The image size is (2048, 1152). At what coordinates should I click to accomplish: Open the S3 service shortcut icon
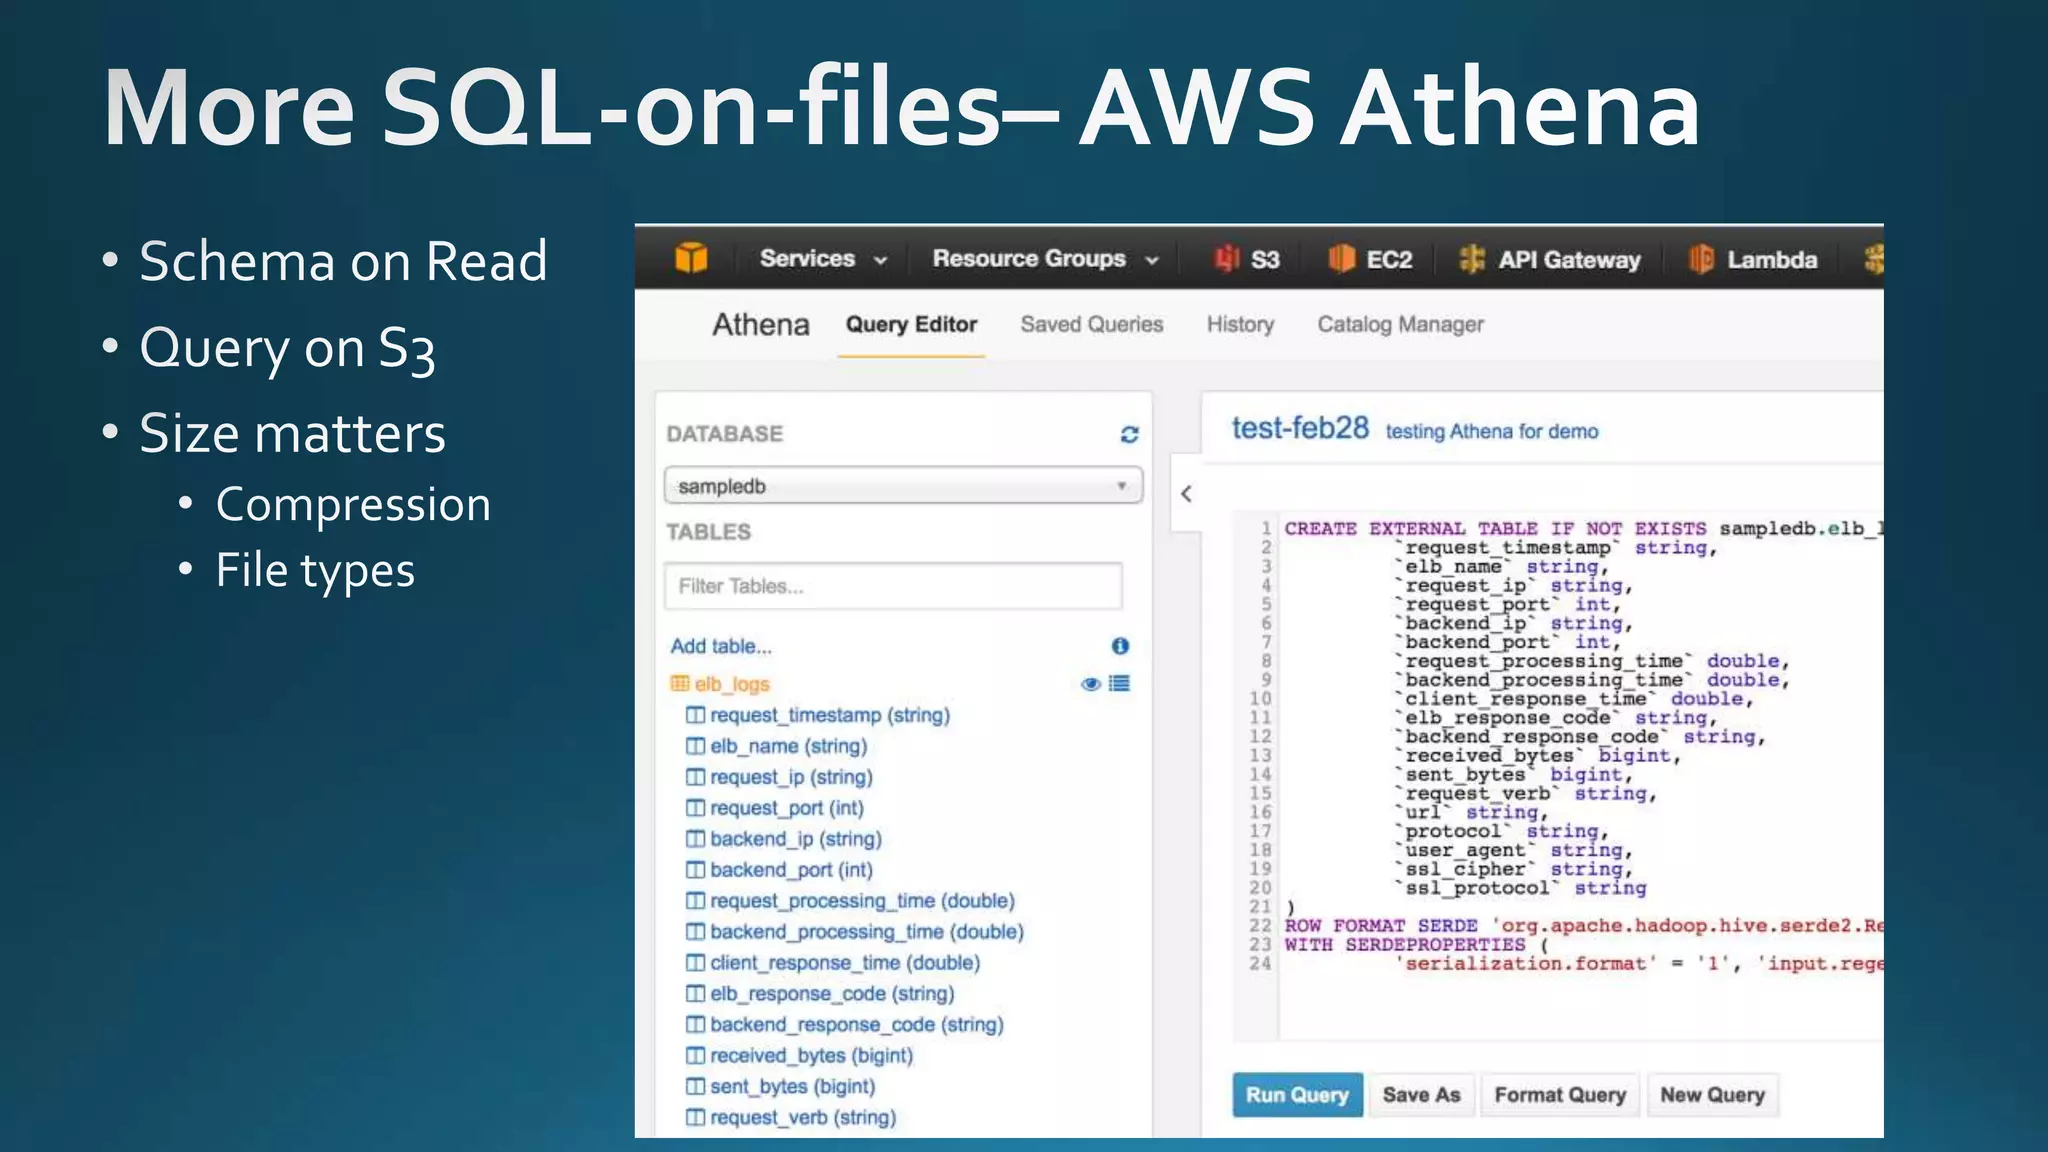click(x=1227, y=259)
